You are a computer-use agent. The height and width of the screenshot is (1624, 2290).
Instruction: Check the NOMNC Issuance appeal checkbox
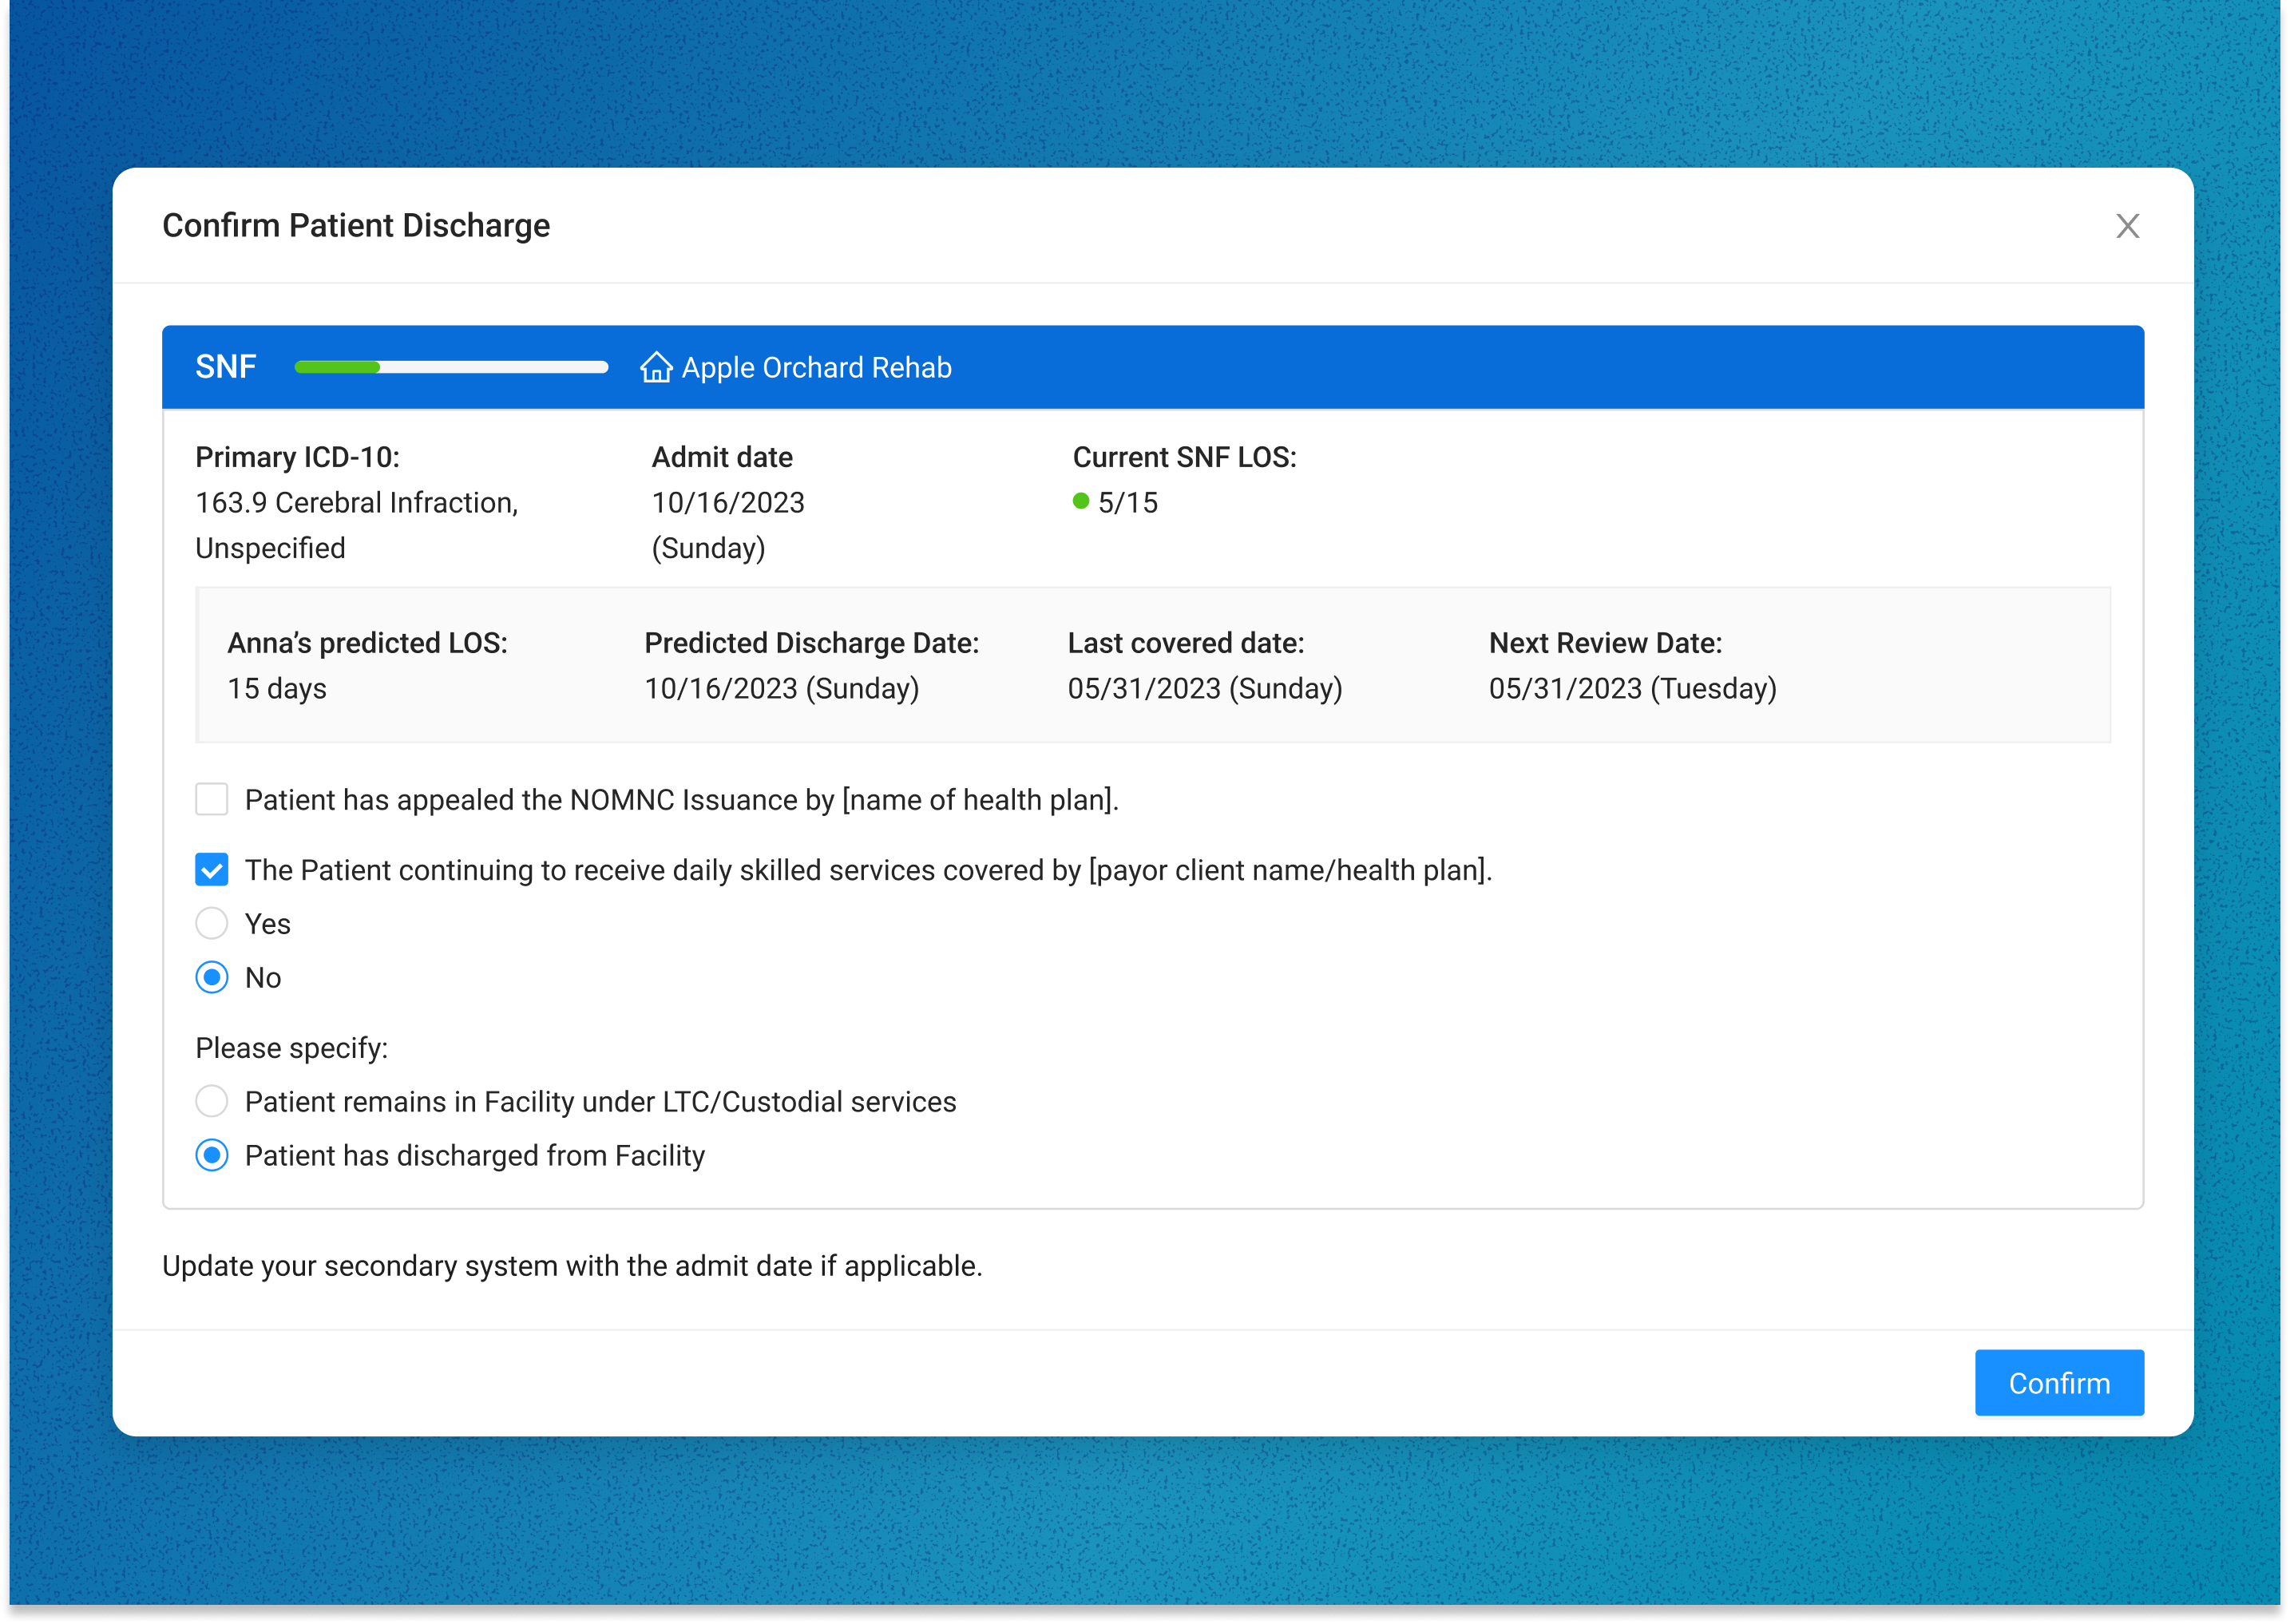pos(212,800)
